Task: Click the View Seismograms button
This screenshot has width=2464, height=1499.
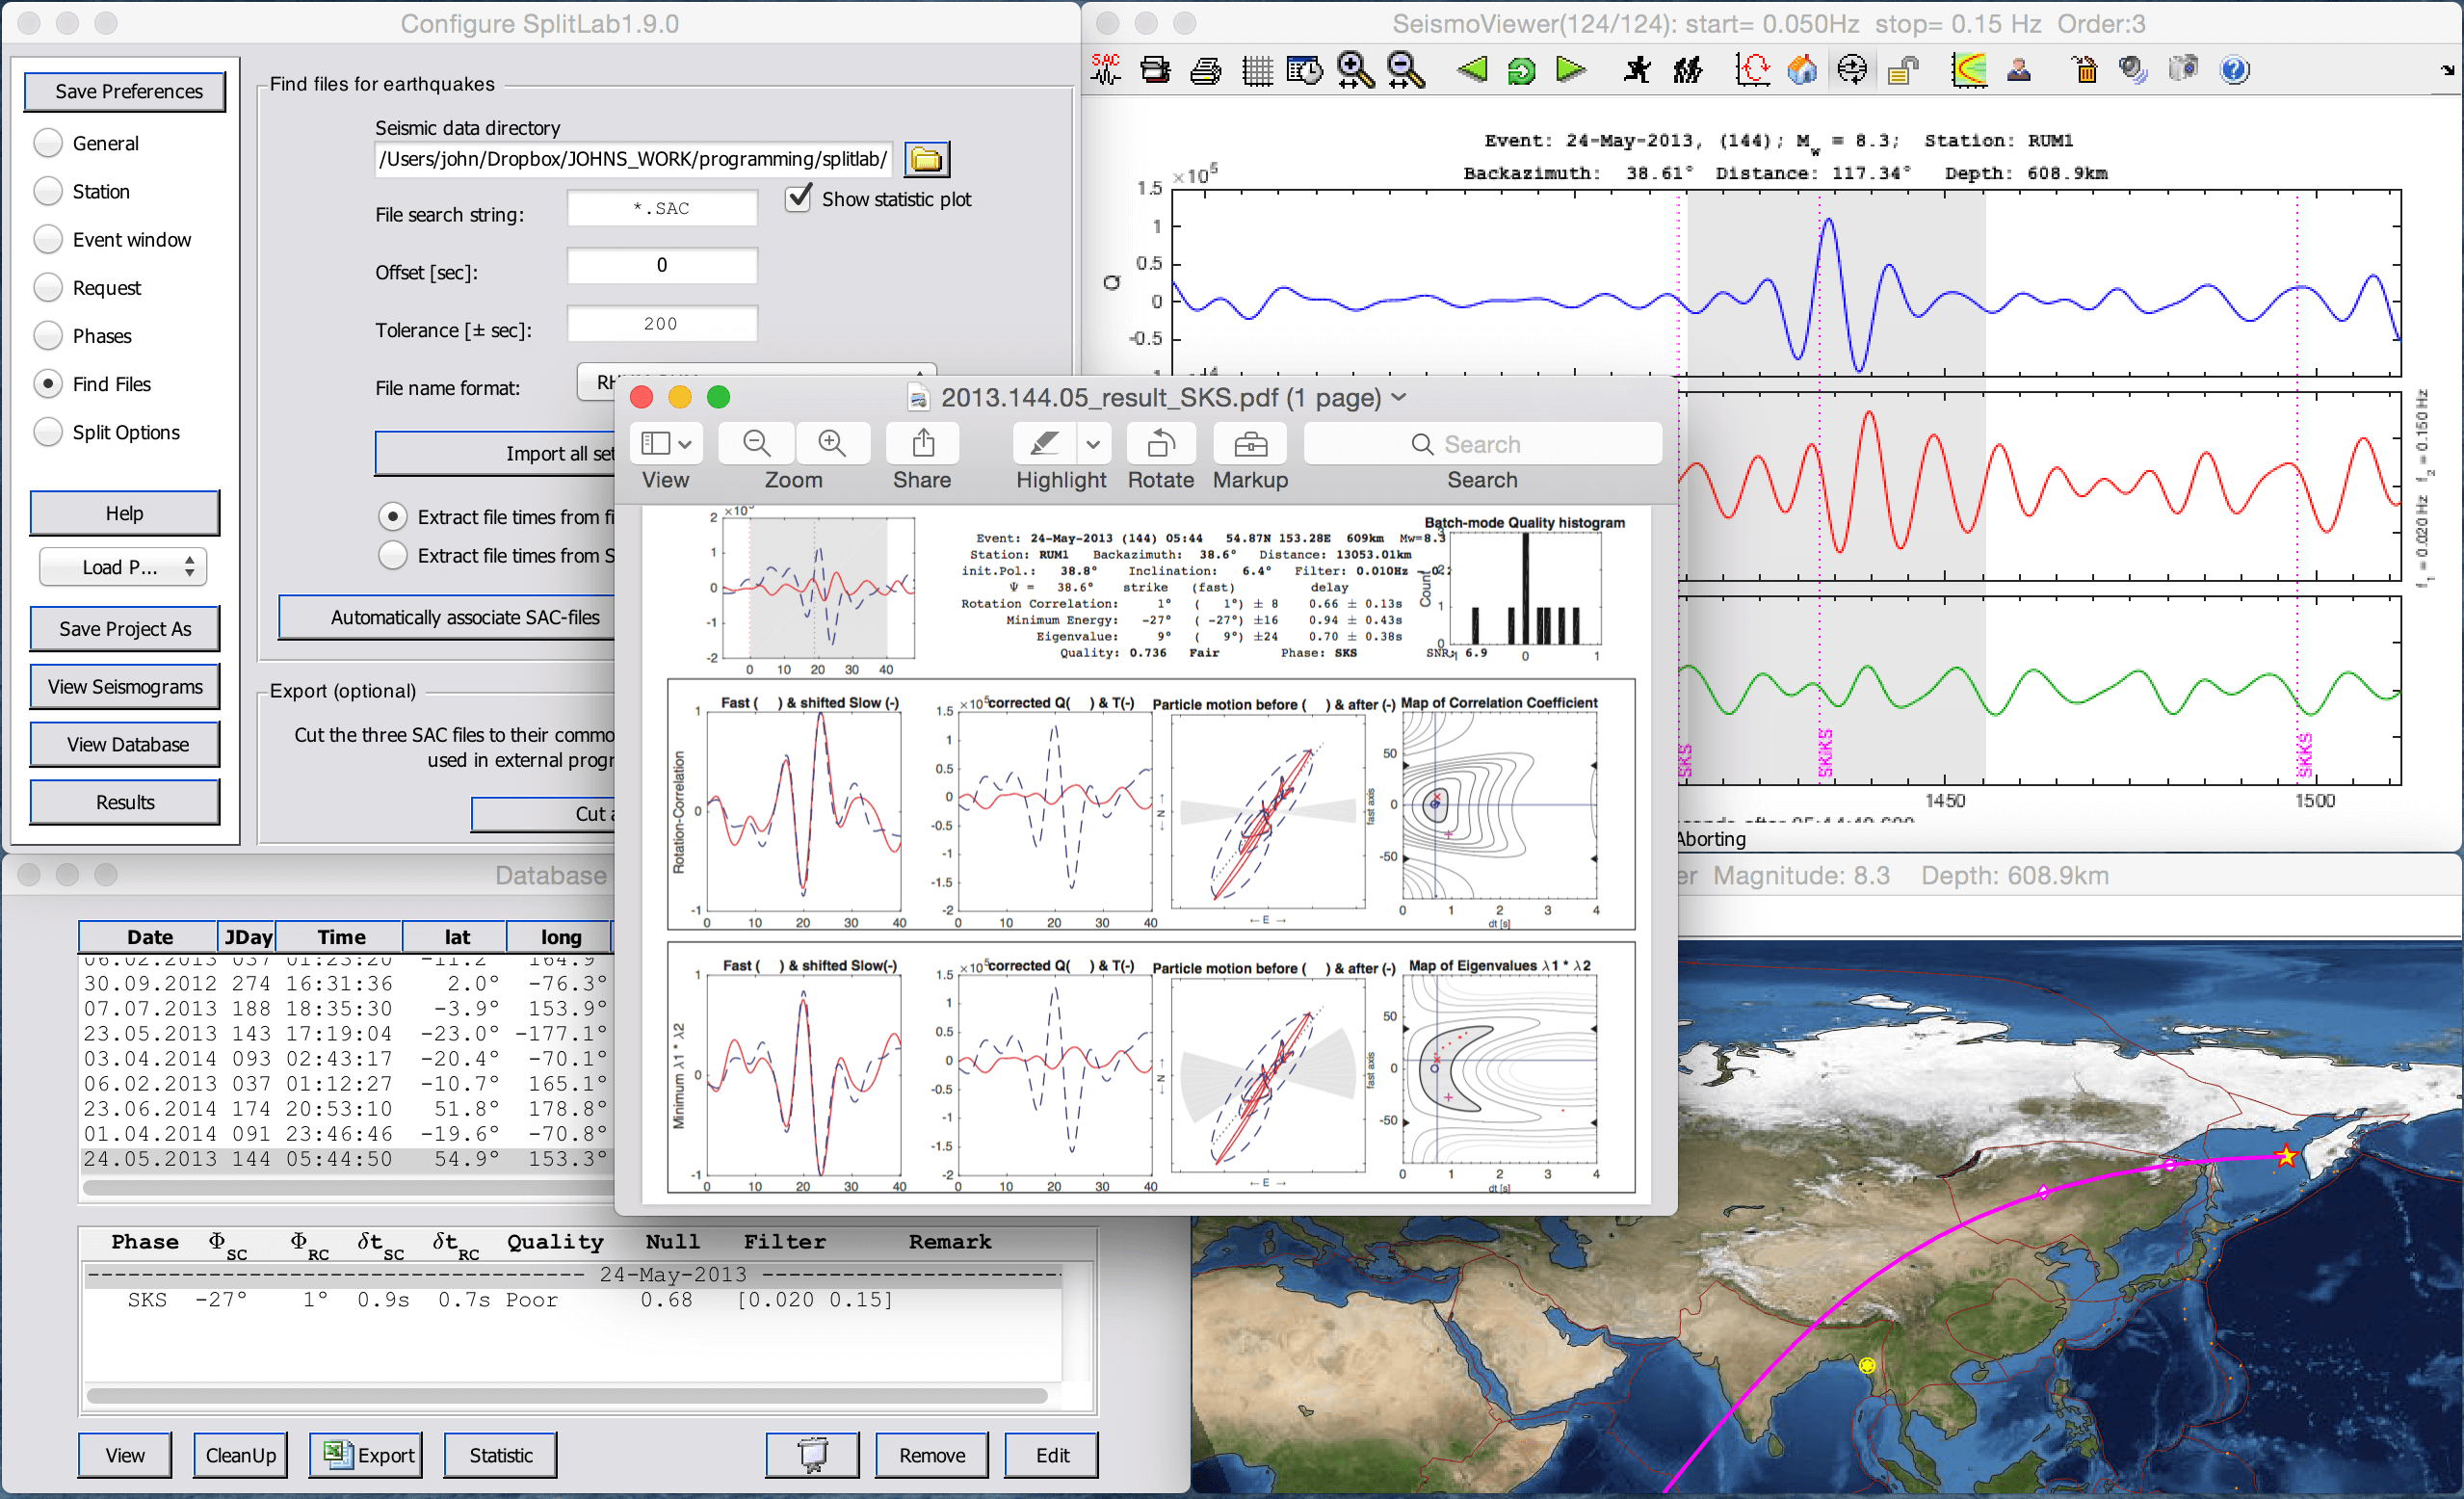Action: tap(125, 686)
